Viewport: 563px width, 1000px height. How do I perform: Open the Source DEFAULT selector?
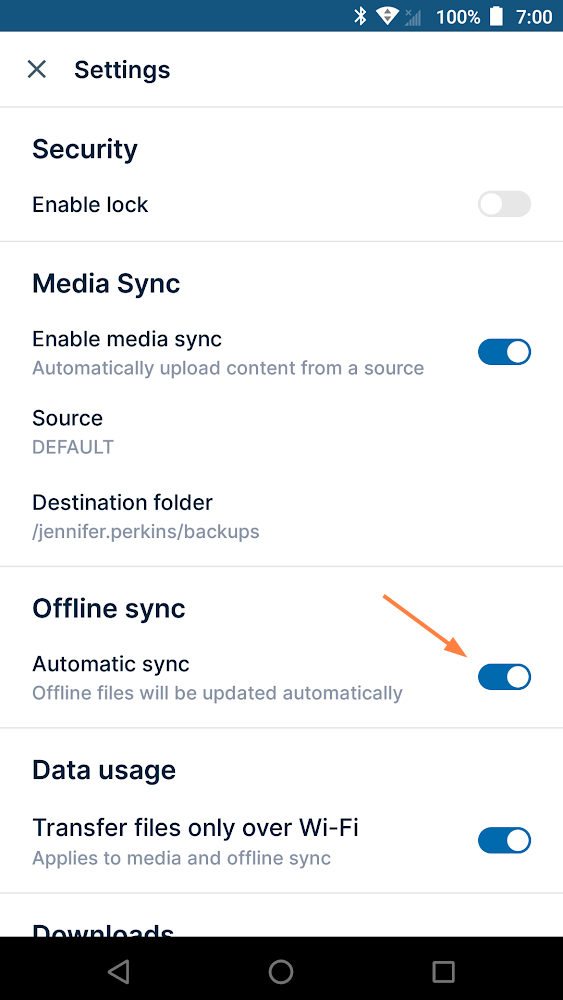point(281,432)
